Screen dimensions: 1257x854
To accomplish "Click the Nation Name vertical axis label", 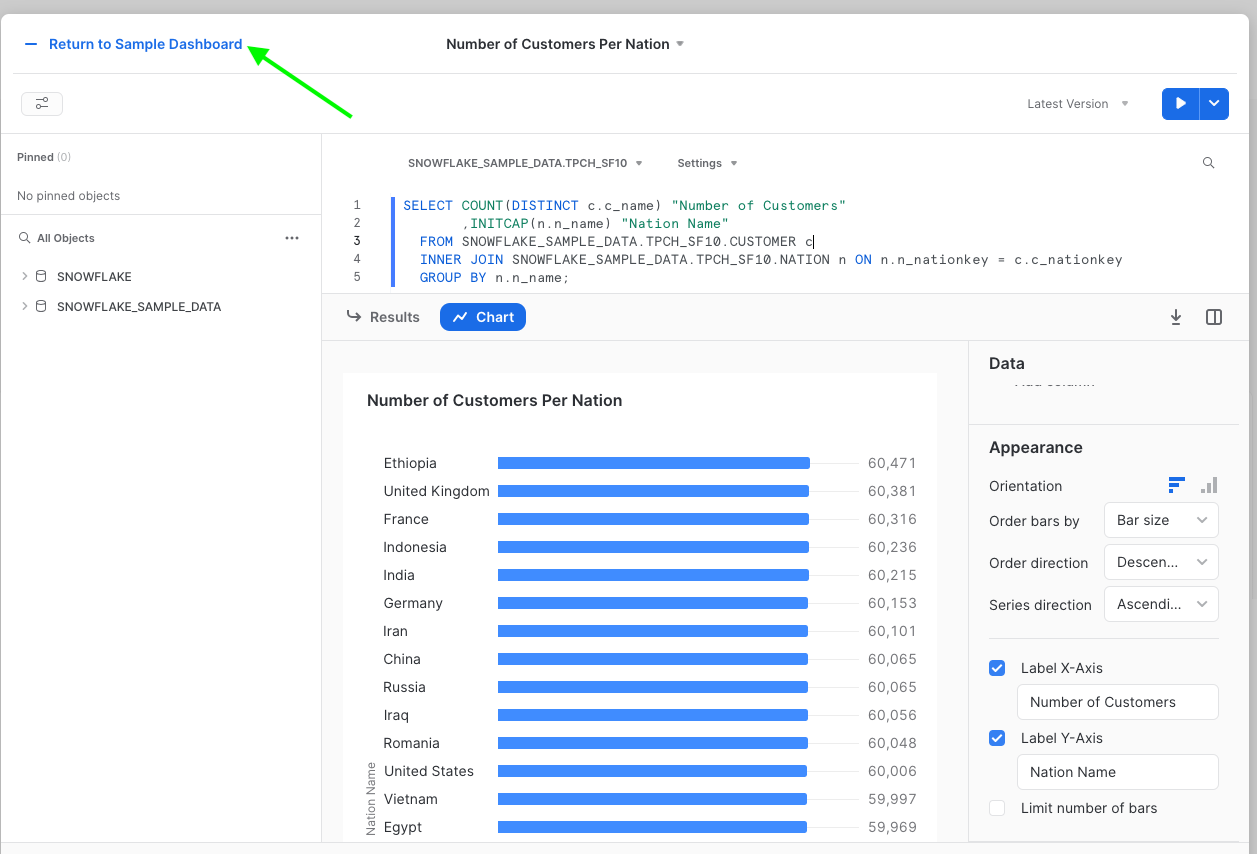I will (x=371, y=799).
